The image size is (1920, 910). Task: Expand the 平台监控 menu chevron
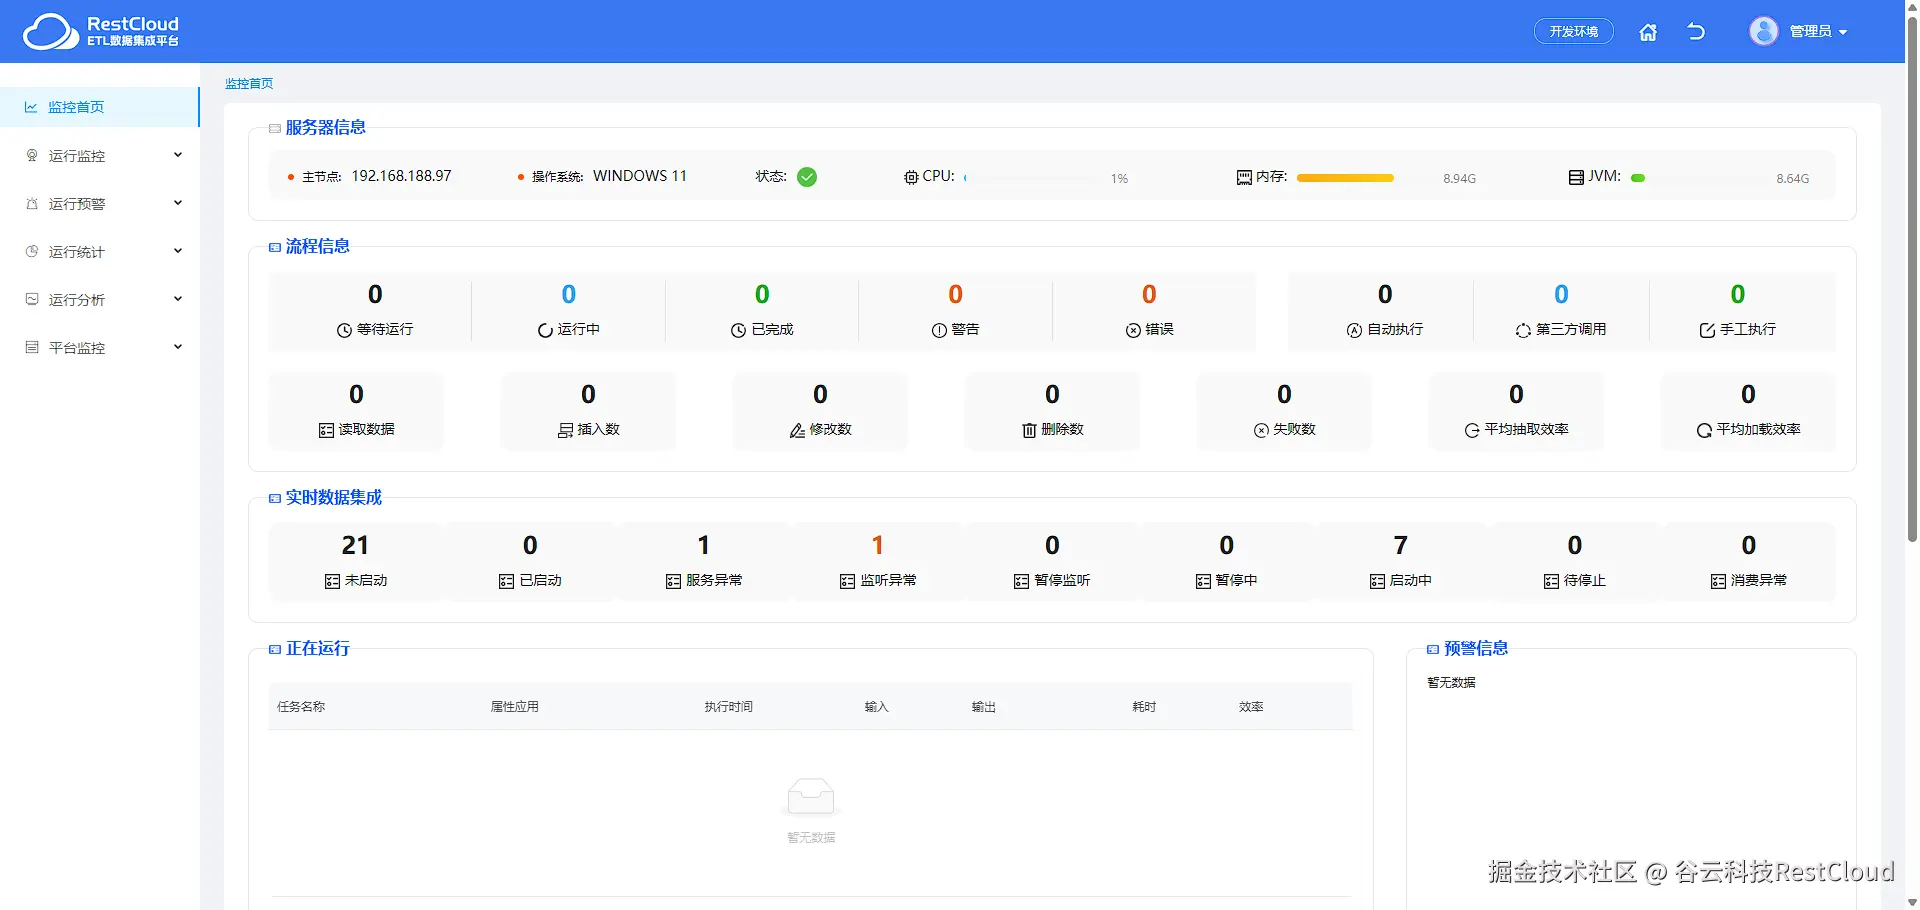tap(177, 347)
